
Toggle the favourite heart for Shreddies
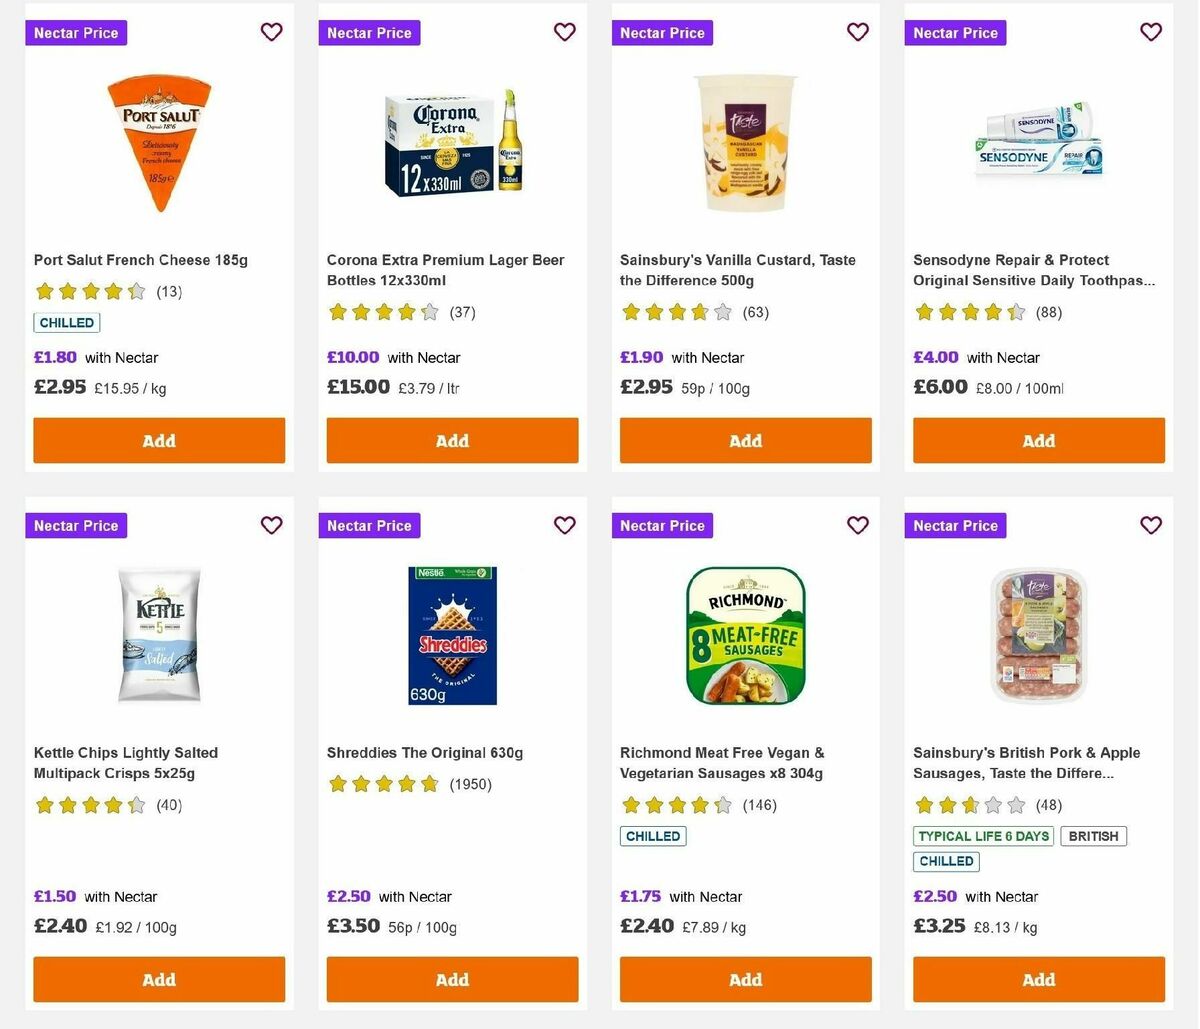[x=564, y=525]
